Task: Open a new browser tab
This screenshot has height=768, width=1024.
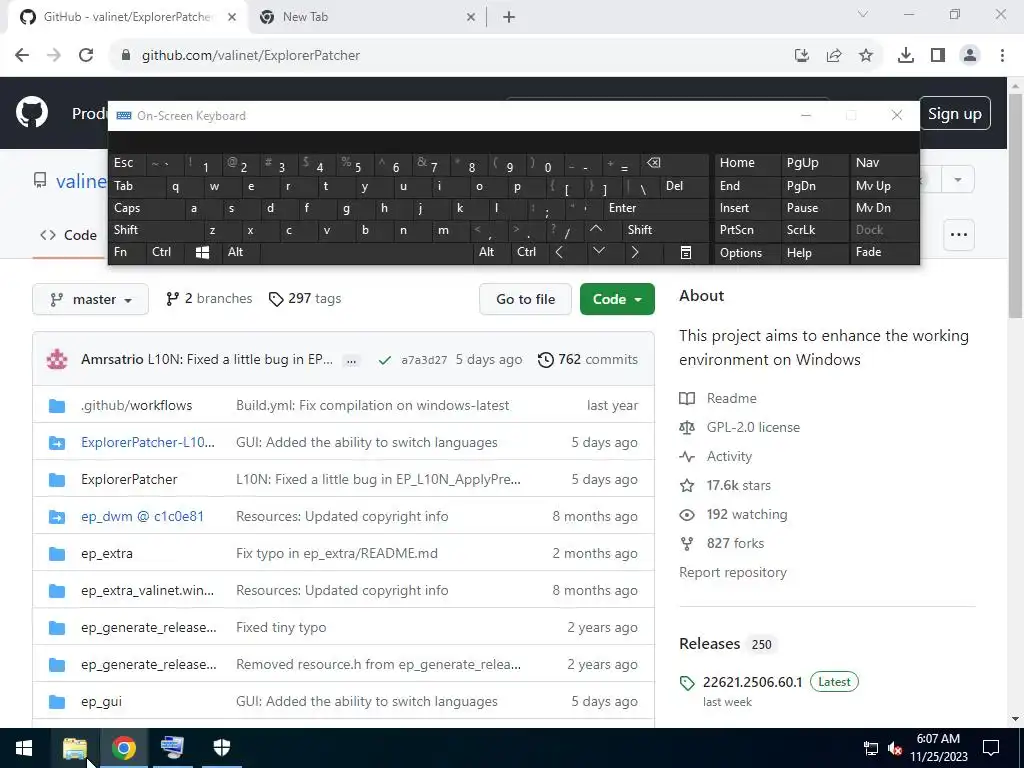Action: 509,17
